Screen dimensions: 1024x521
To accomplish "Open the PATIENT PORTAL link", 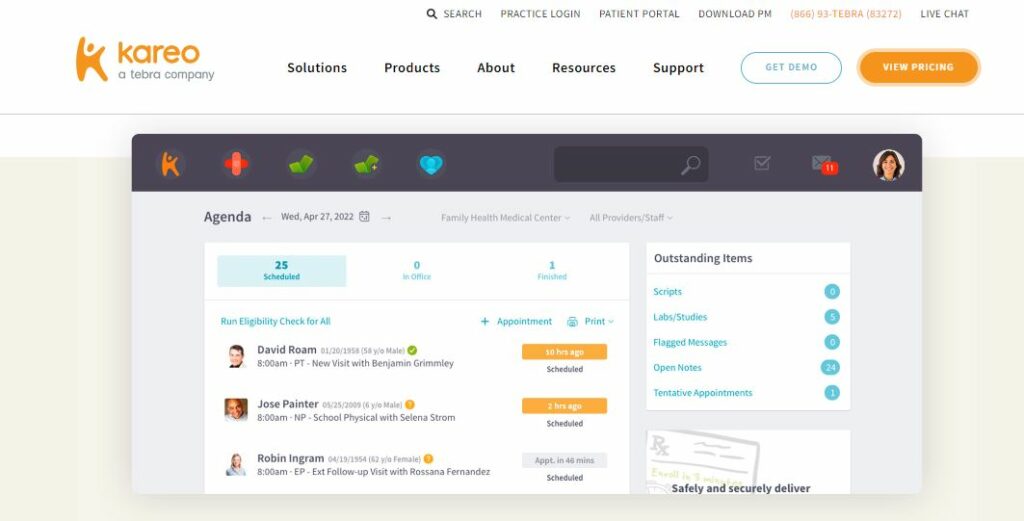I will pos(639,14).
